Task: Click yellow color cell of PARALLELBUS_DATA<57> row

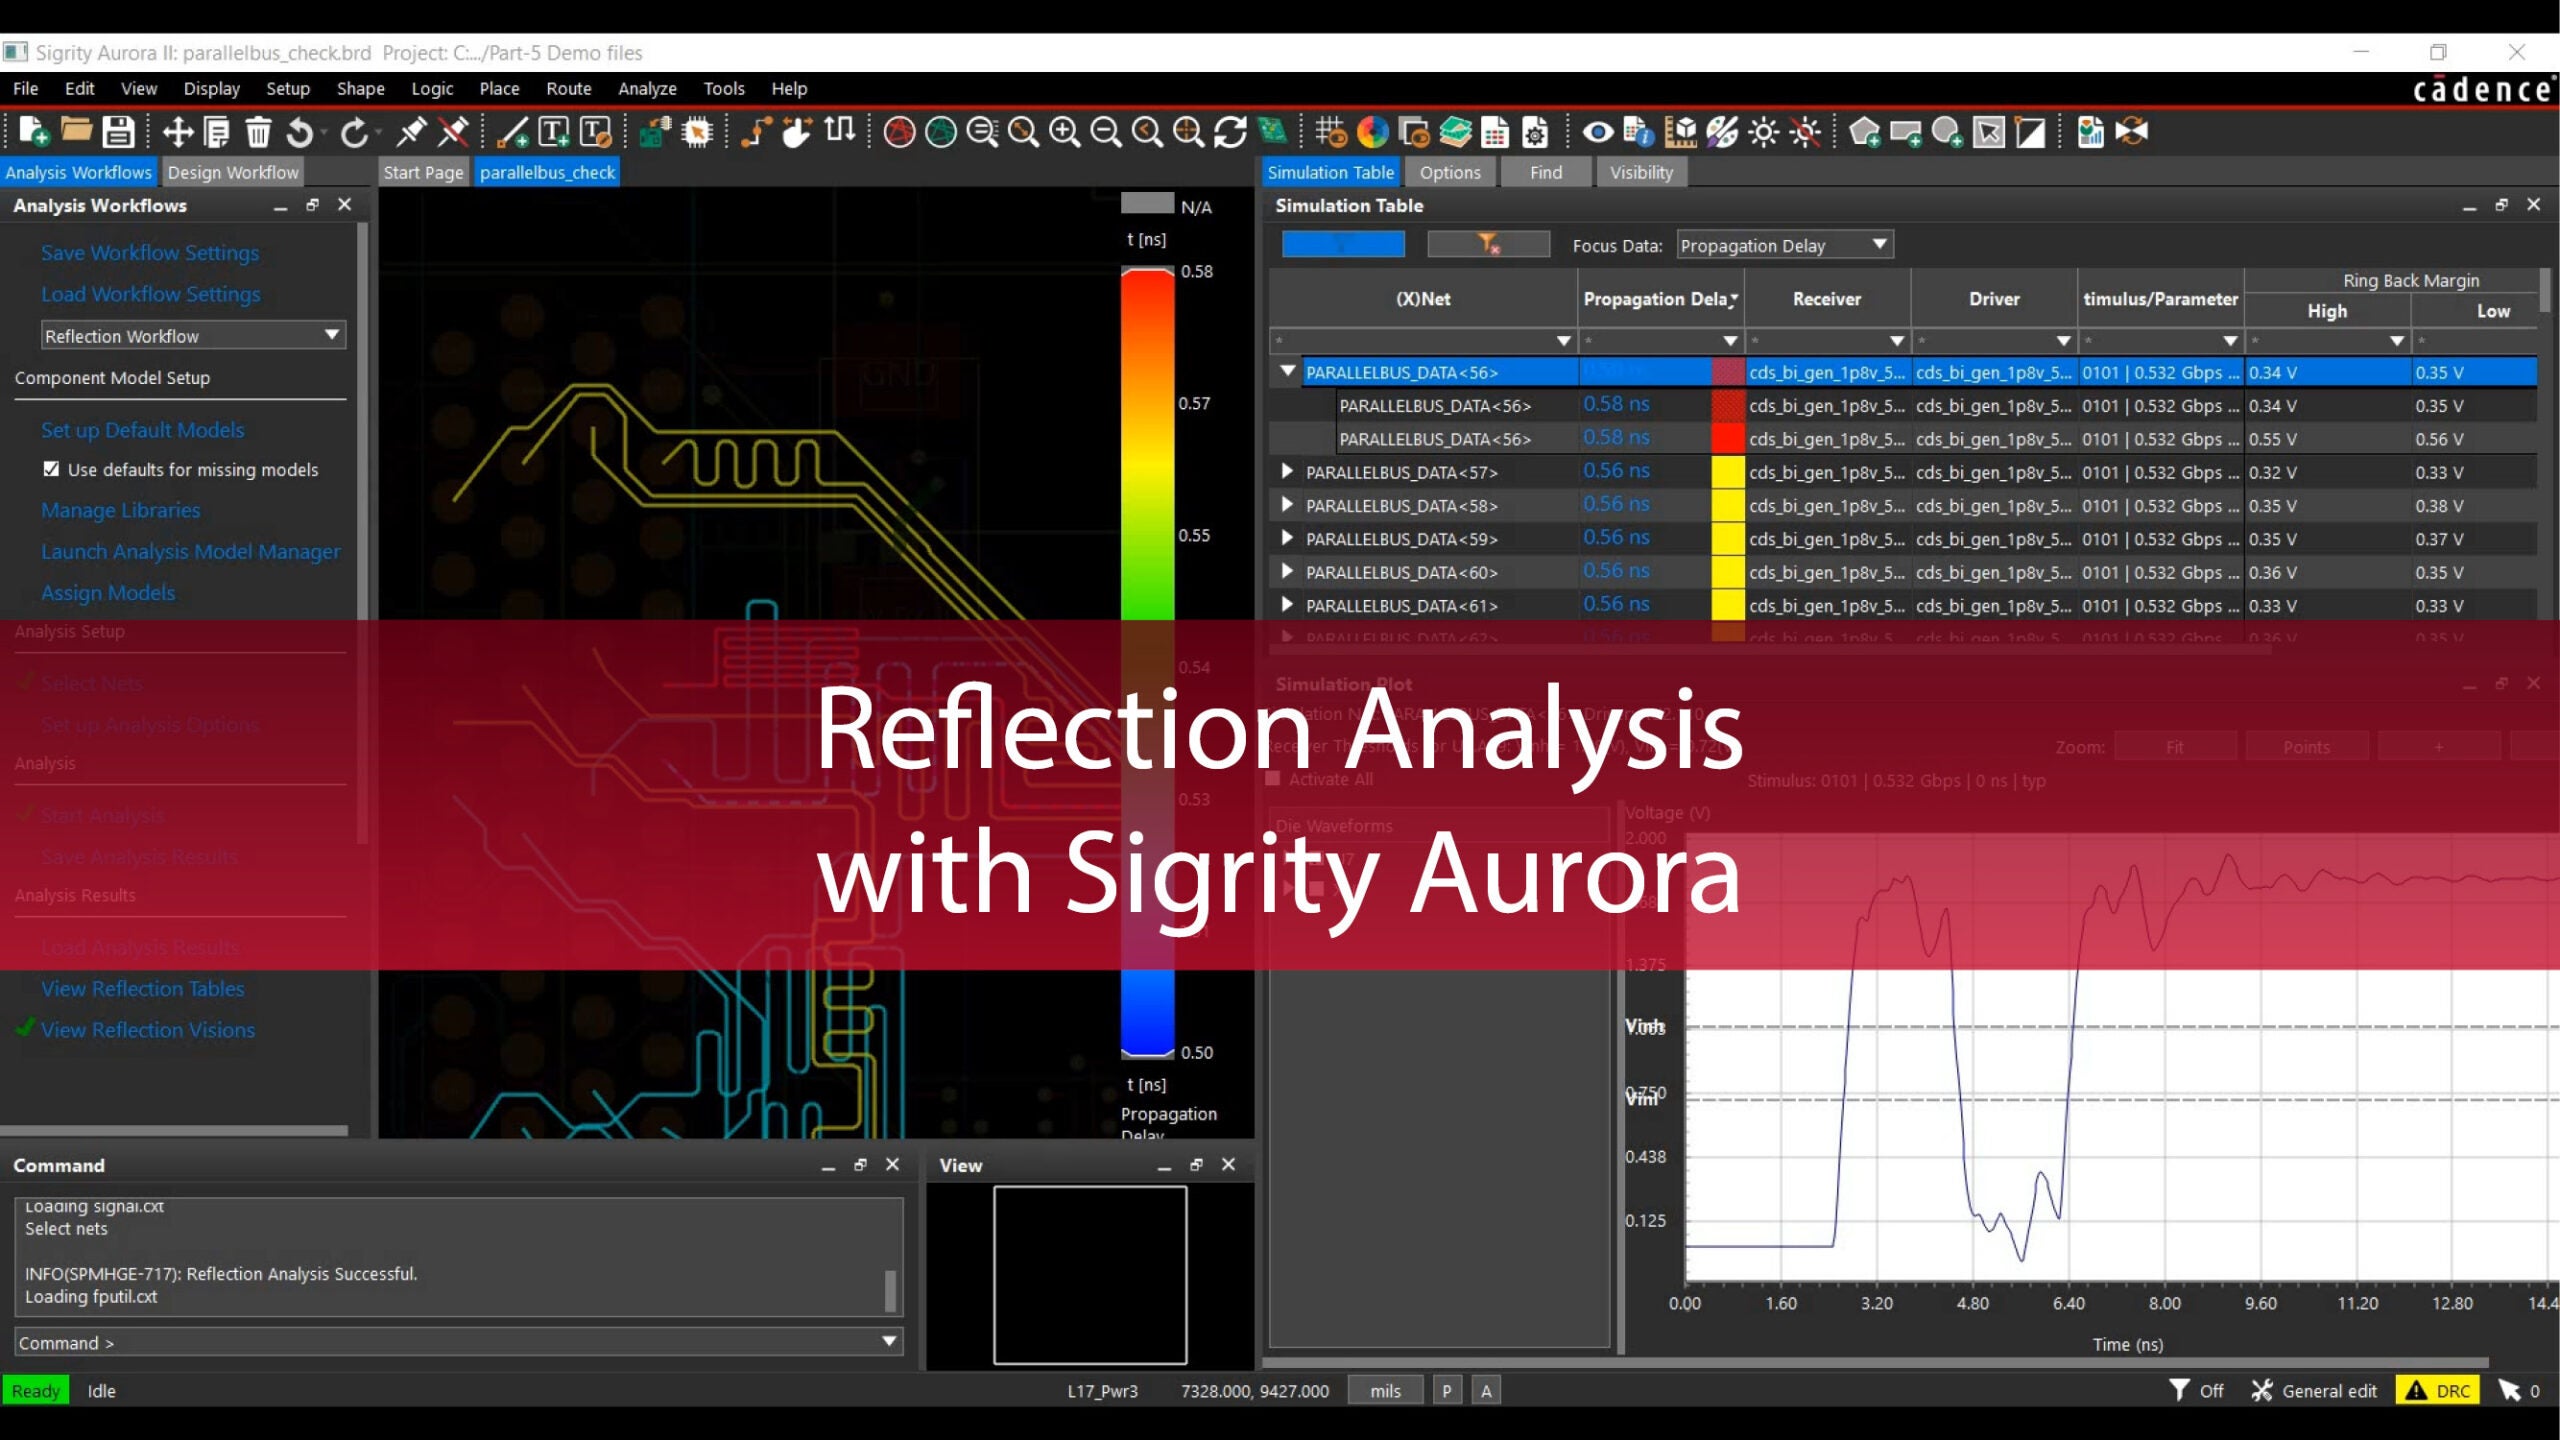Action: coord(1727,471)
